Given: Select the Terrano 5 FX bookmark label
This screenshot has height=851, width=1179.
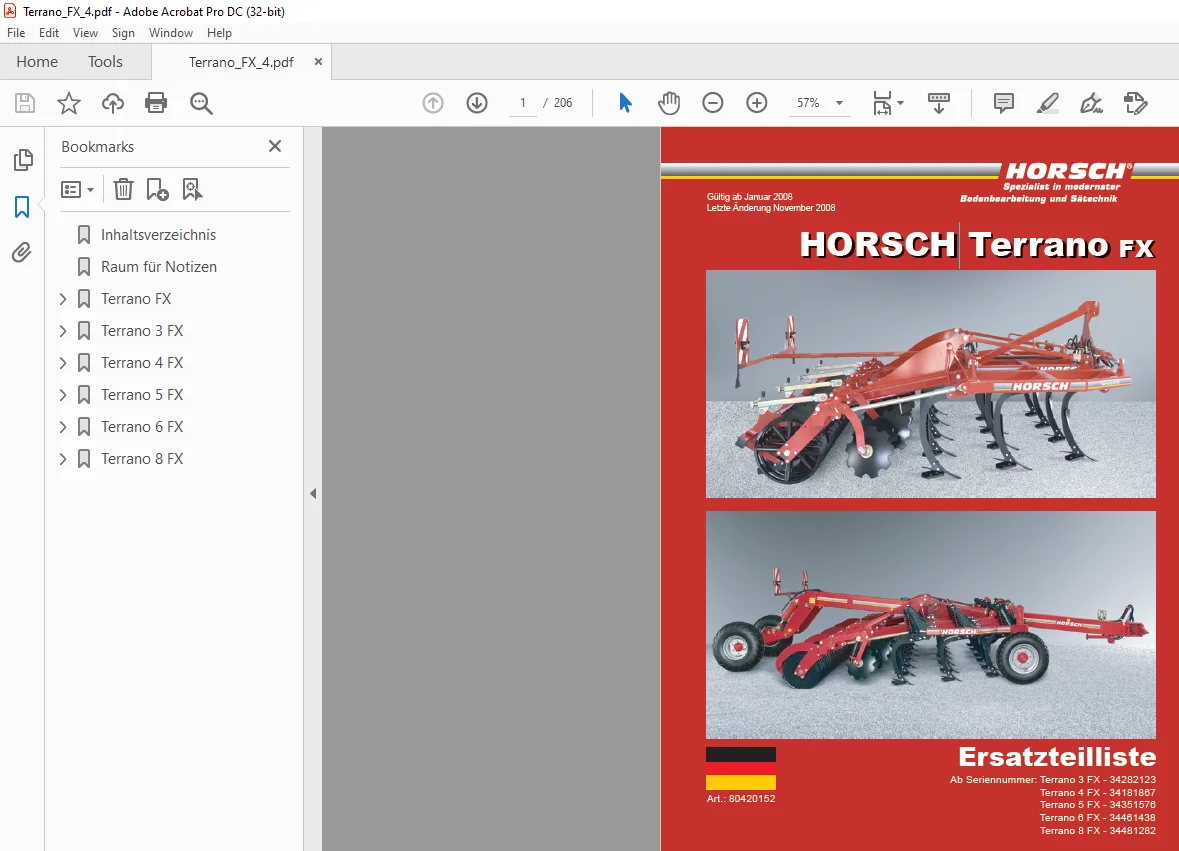Looking at the screenshot, I should (142, 395).
